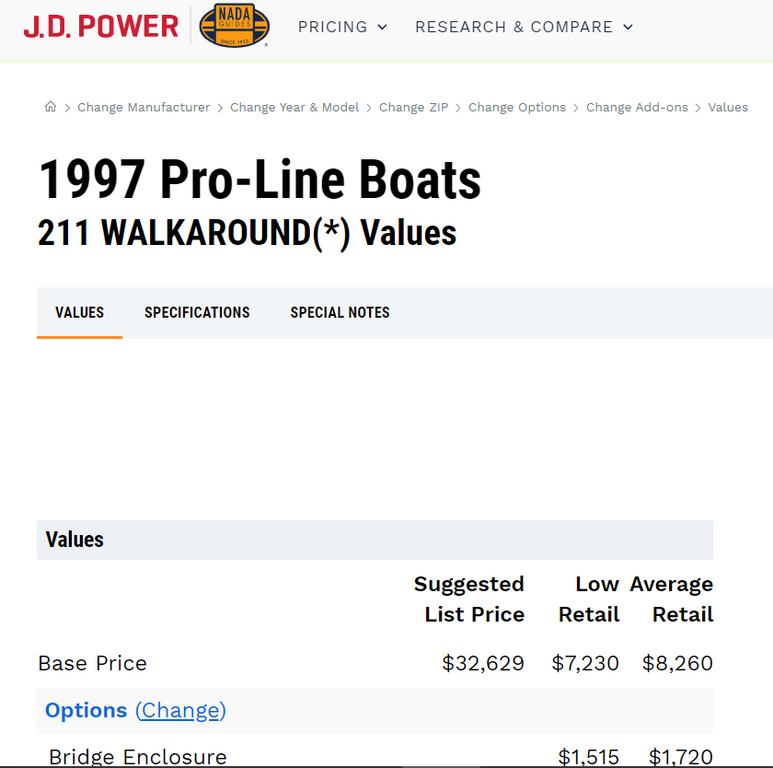Click Change Year & Model breadcrumb
This screenshot has height=768, width=773.
294,107
